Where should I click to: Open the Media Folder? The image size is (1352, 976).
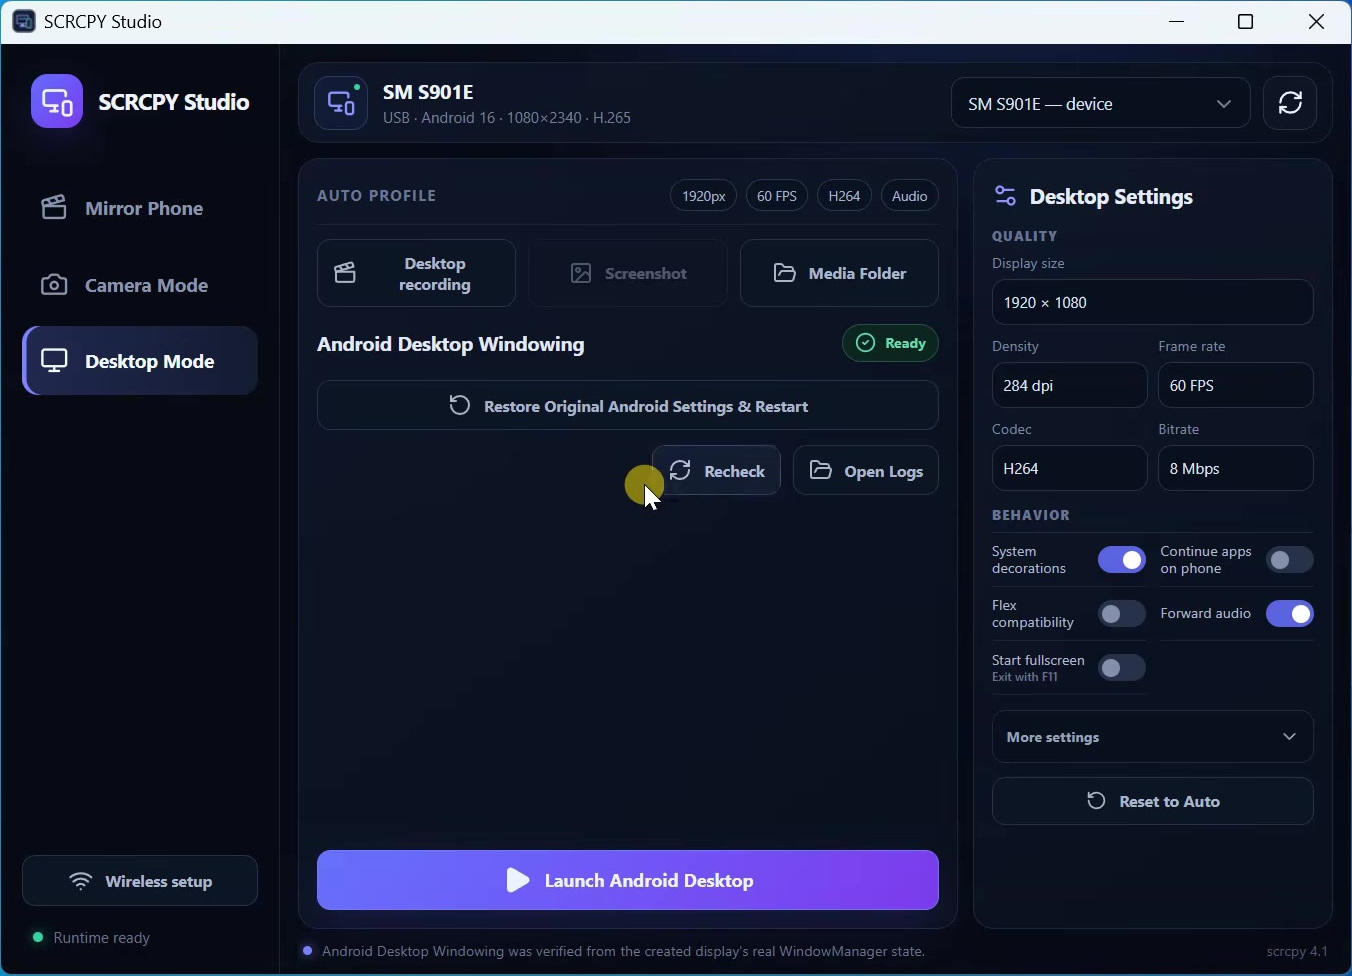[x=840, y=273]
